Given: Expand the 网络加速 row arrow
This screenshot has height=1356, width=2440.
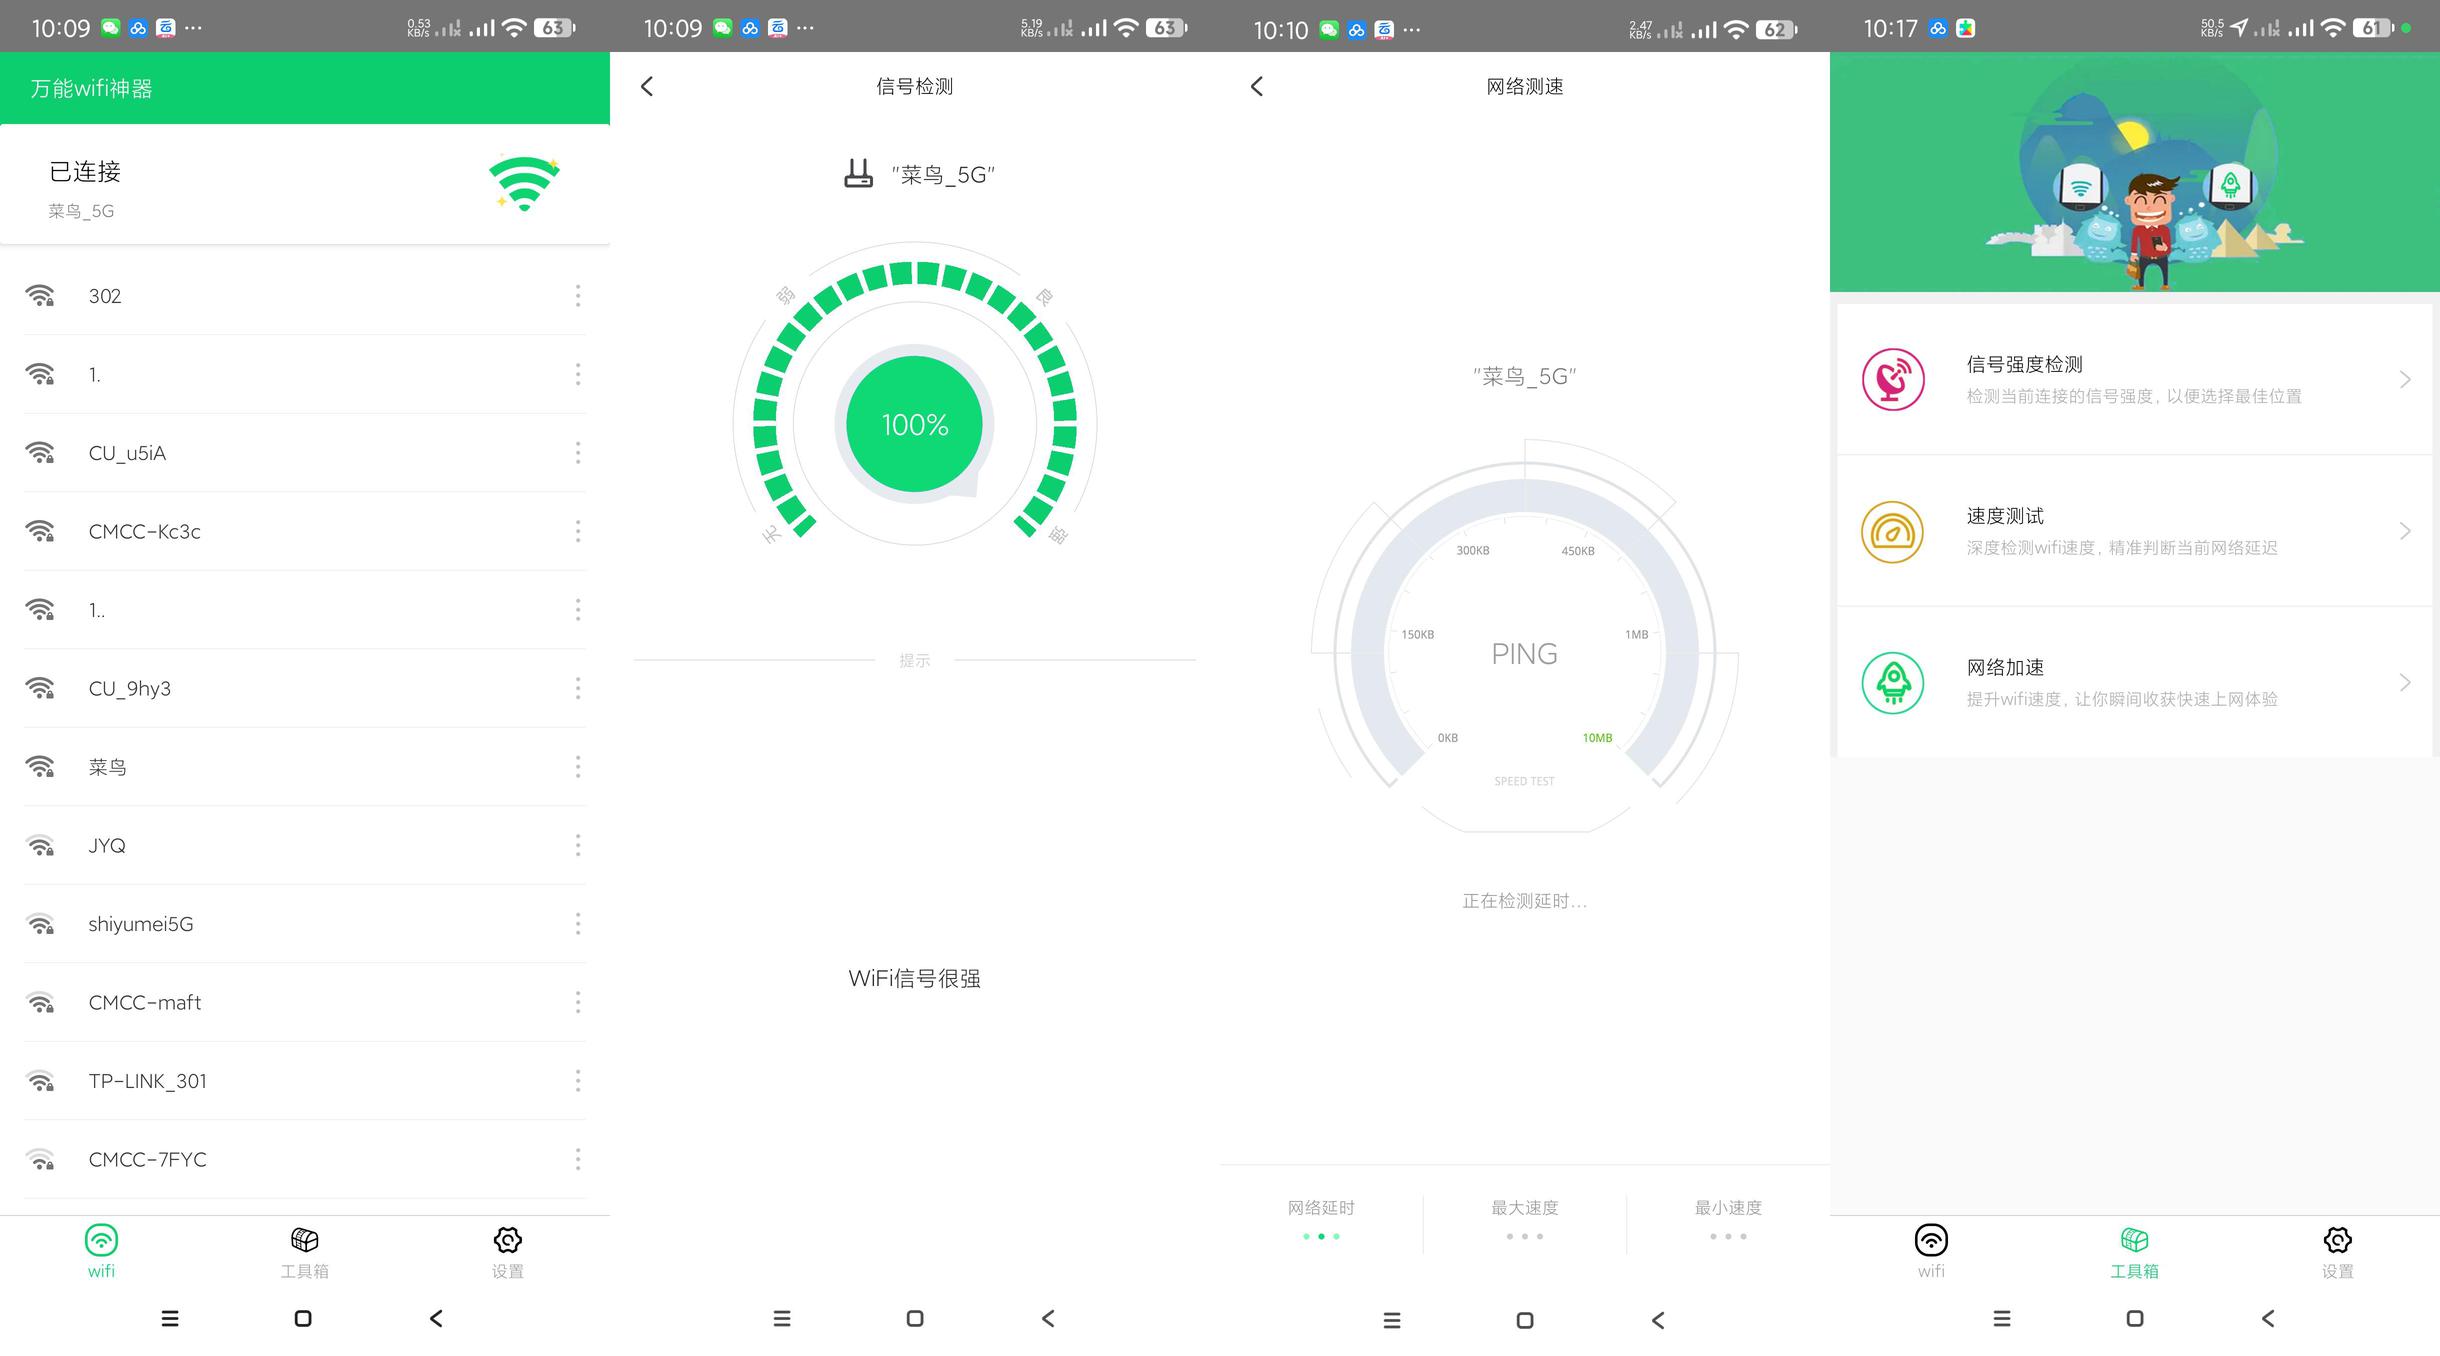Looking at the screenshot, I should click(x=2405, y=683).
